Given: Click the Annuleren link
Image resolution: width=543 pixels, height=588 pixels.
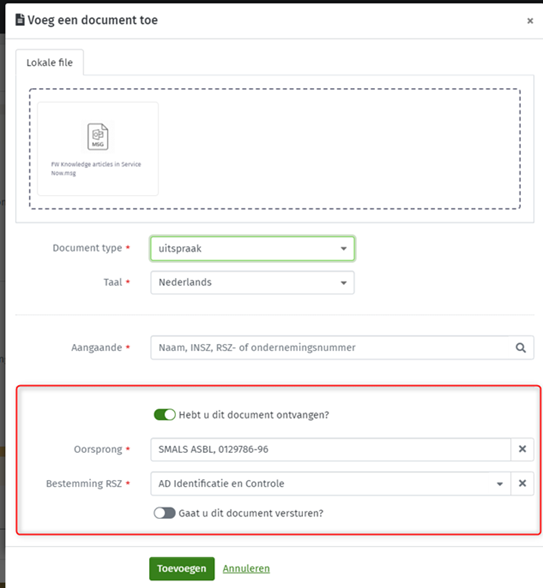Looking at the screenshot, I should (246, 568).
